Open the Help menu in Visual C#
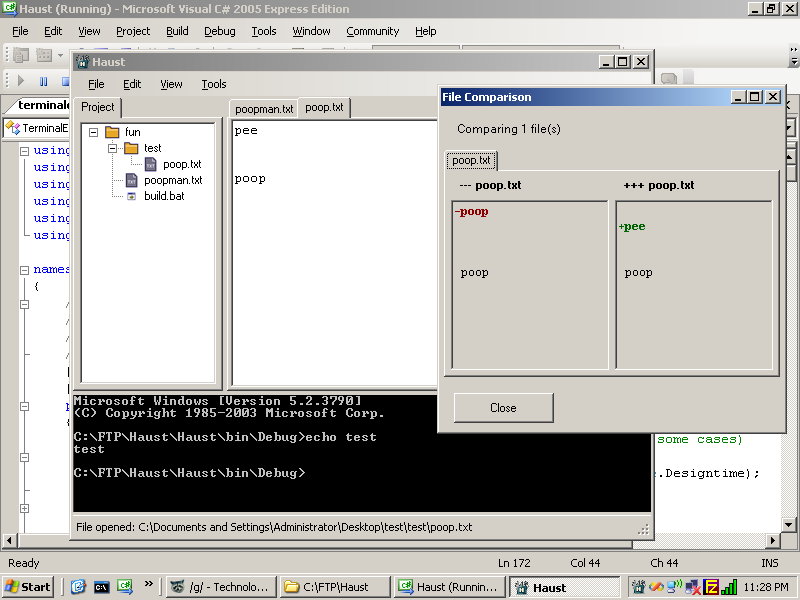This screenshot has height=600, width=800. click(426, 31)
